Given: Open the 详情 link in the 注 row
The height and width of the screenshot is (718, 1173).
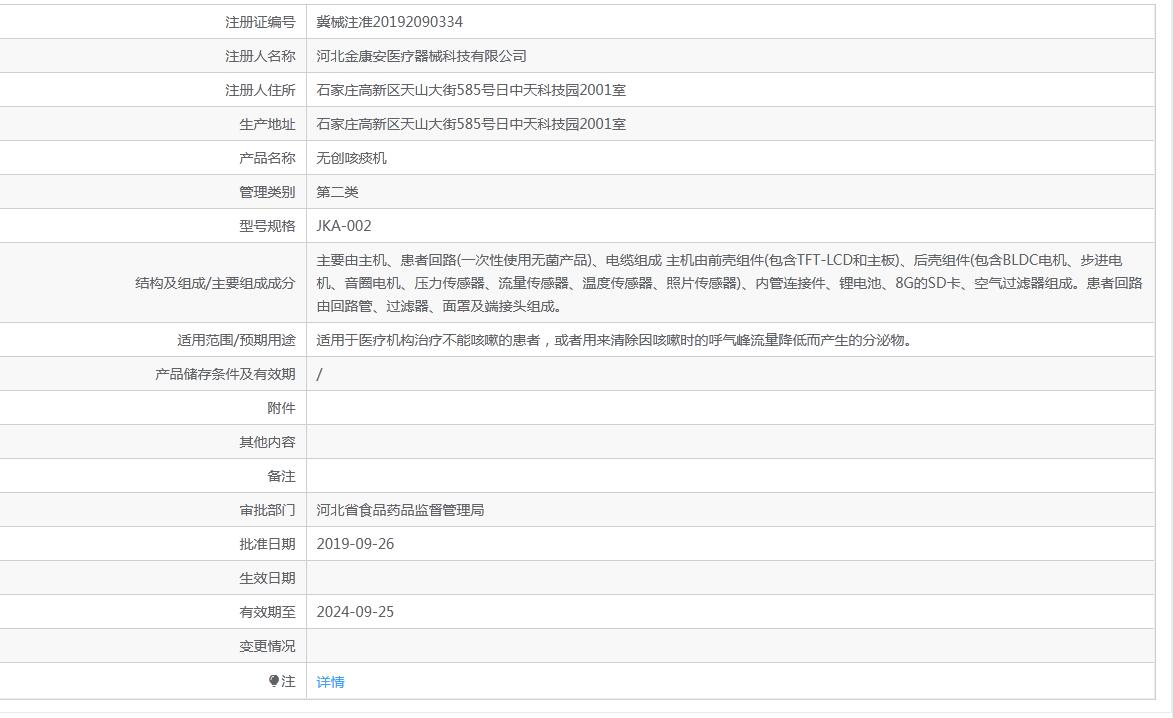Looking at the screenshot, I should pyautogui.click(x=330, y=681).
